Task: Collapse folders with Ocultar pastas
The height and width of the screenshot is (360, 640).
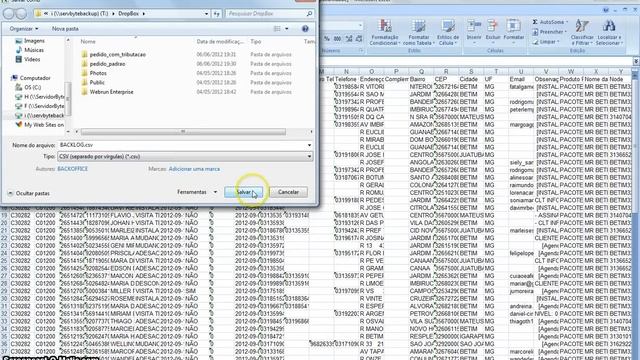Action: (x=29, y=193)
